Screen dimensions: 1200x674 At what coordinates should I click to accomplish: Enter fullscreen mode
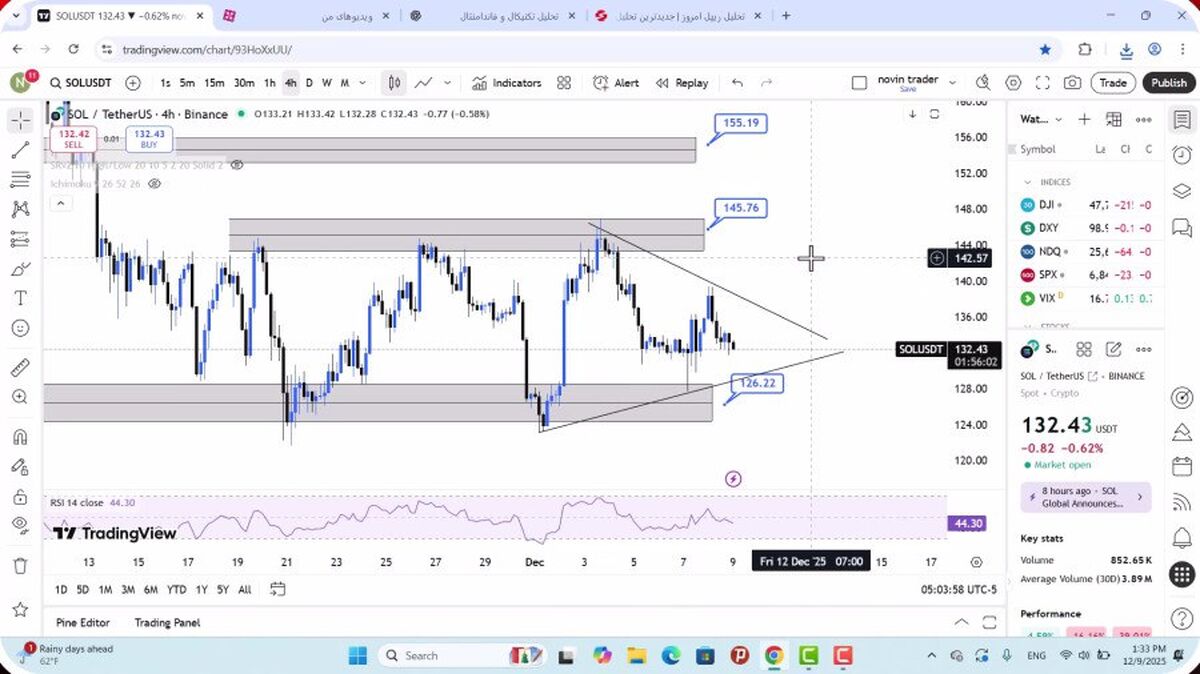pyautogui.click(x=1043, y=83)
